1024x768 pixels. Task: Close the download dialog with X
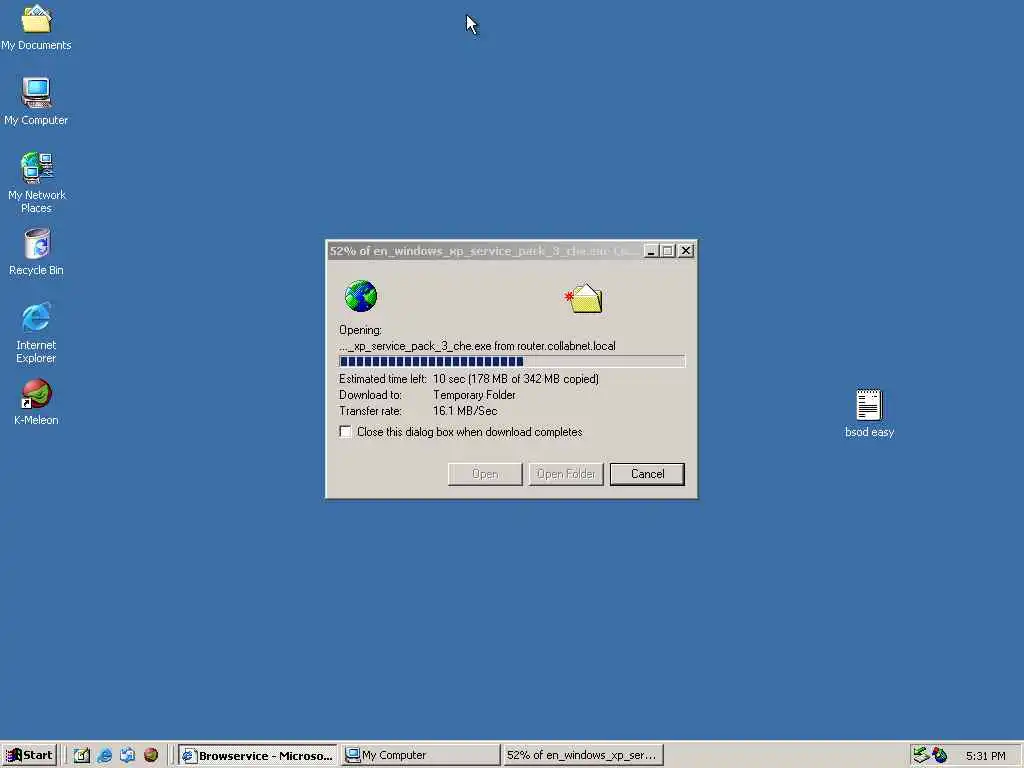[686, 251]
